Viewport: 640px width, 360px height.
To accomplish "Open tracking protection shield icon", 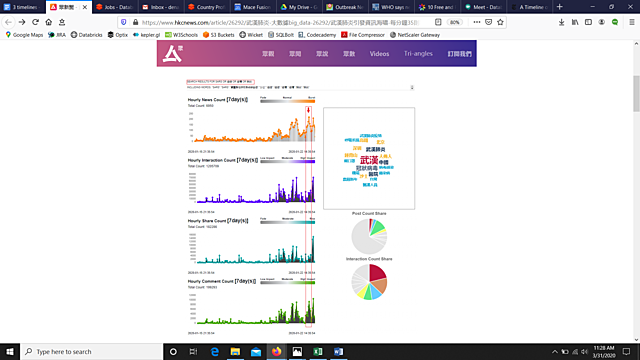I will 124,22.
